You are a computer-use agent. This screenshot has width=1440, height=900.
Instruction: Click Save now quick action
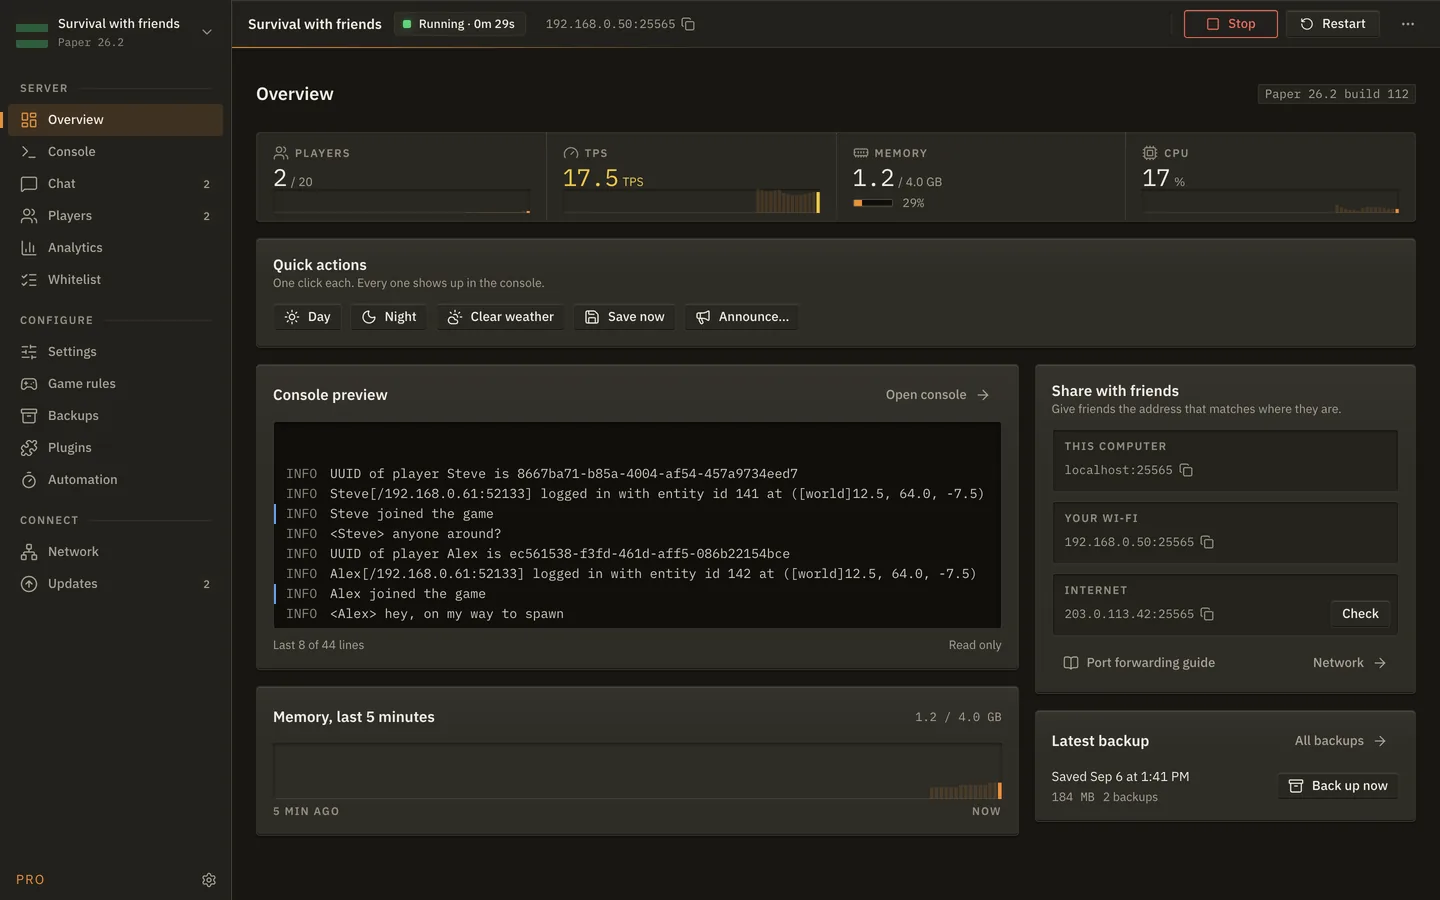624,317
